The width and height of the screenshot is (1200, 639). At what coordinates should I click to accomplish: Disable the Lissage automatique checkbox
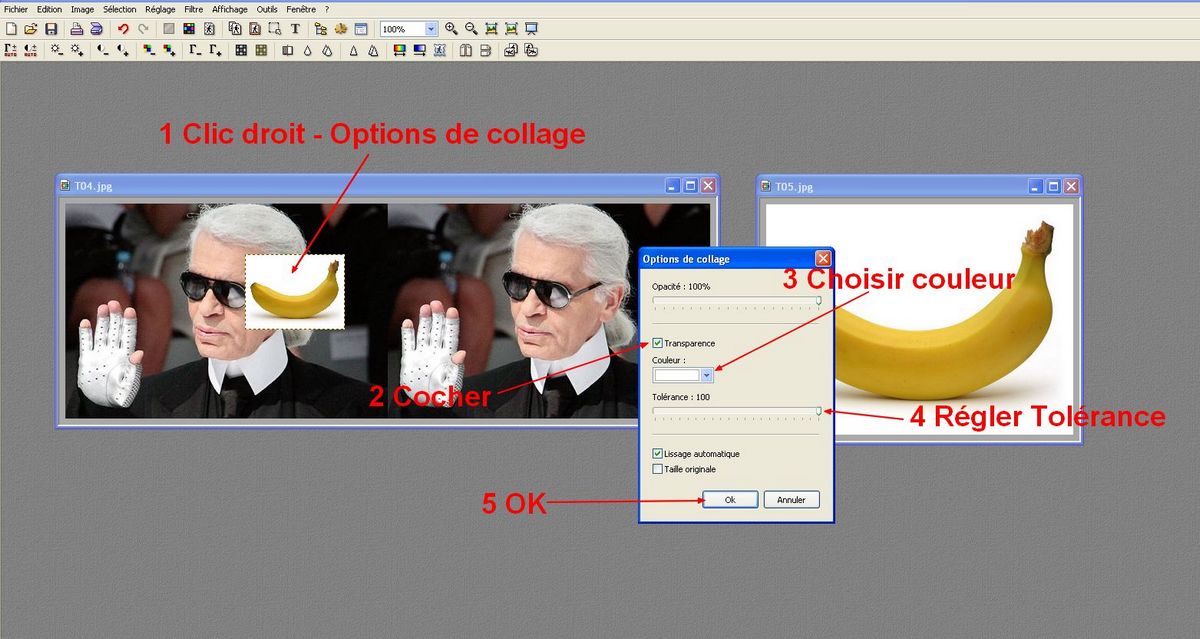tap(657, 454)
